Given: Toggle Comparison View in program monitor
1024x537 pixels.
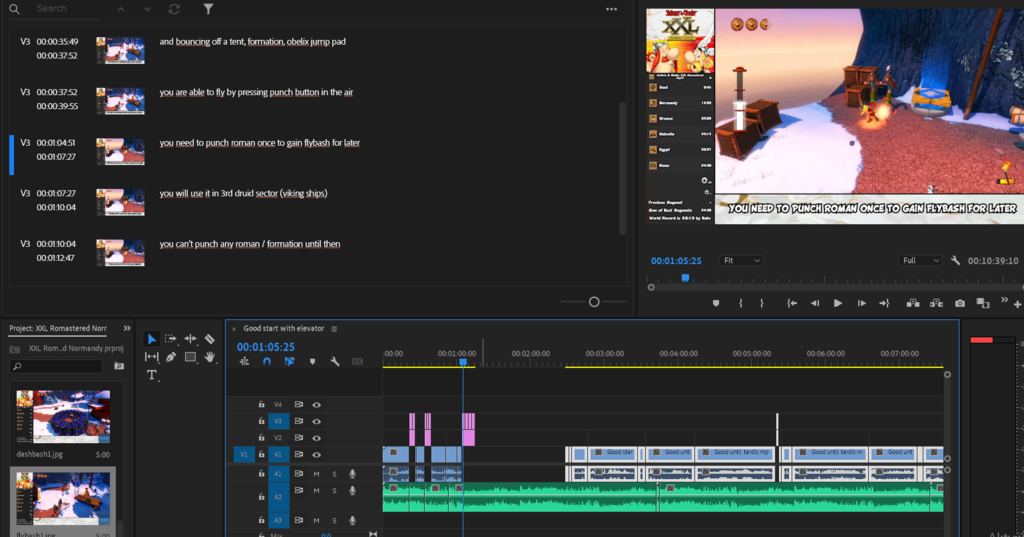Looking at the screenshot, I should click(982, 303).
